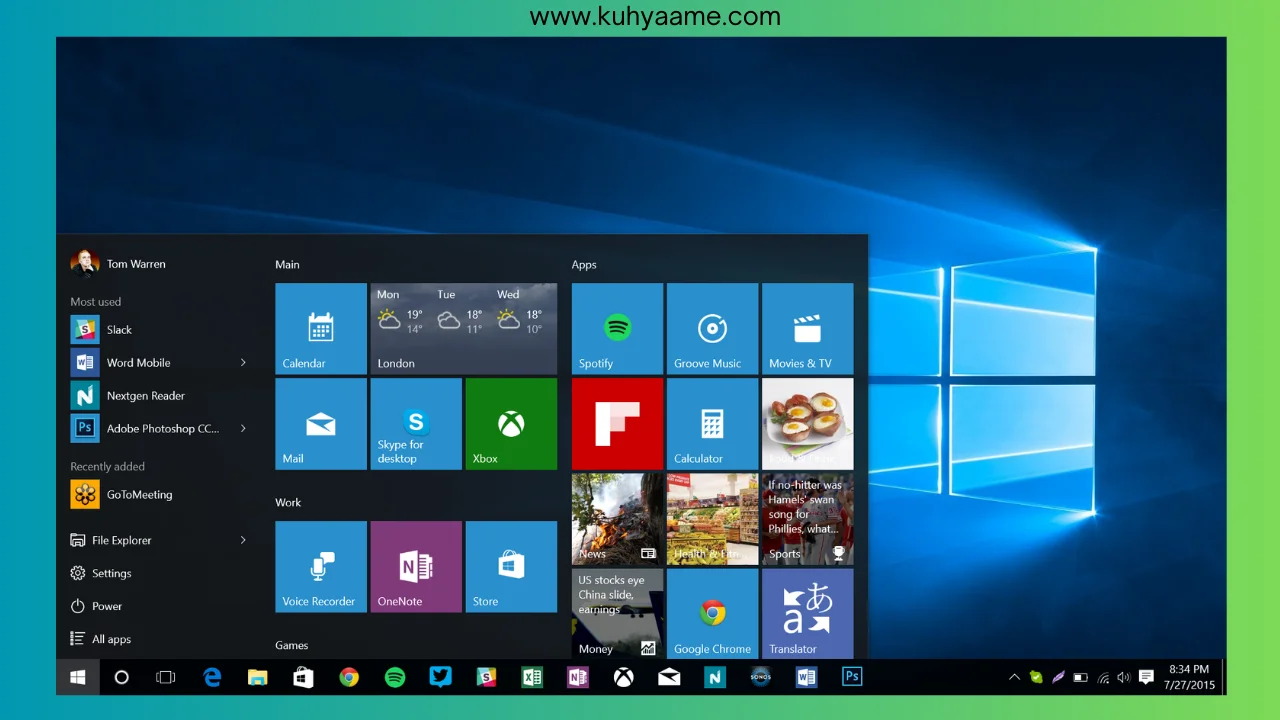Open the Translator tile
Image resolution: width=1280 pixels, height=720 pixels.
click(808, 613)
